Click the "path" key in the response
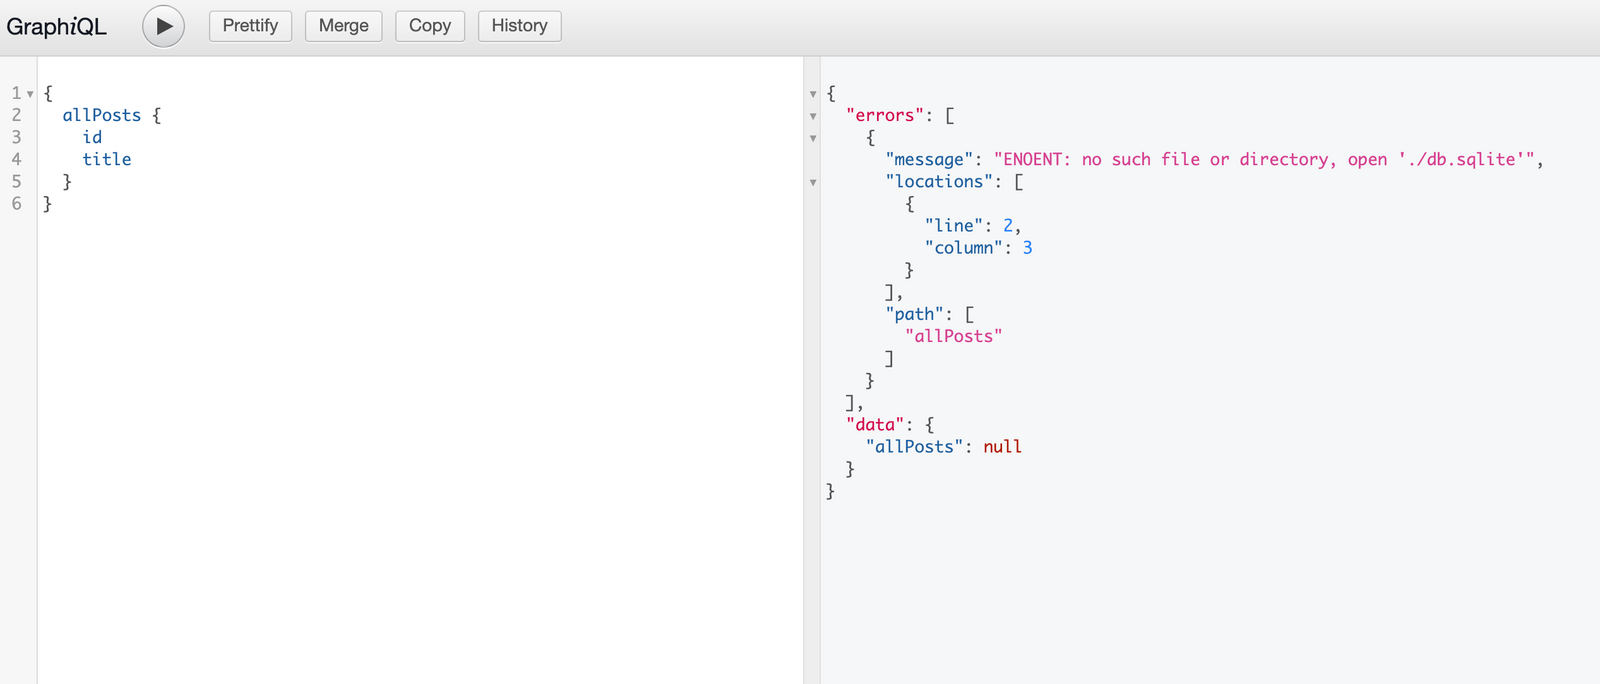Screen dimensions: 1600x684 click(914, 314)
